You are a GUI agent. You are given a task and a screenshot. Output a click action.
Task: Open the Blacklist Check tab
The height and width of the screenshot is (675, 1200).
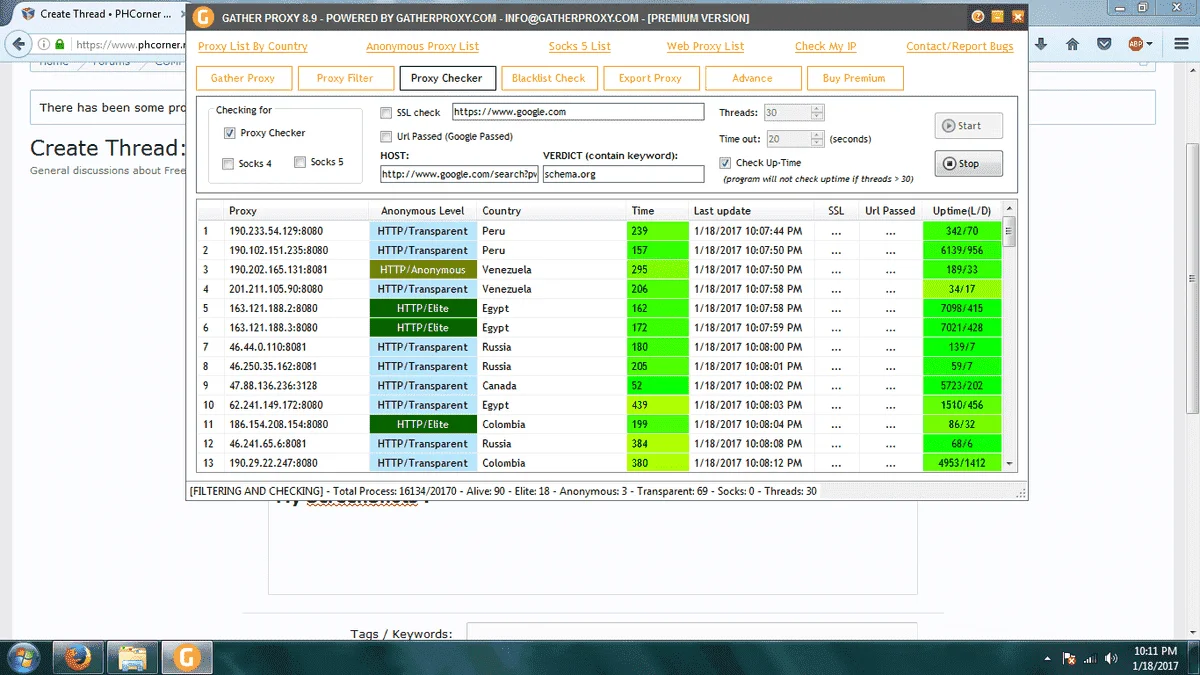pyautogui.click(x=549, y=78)
